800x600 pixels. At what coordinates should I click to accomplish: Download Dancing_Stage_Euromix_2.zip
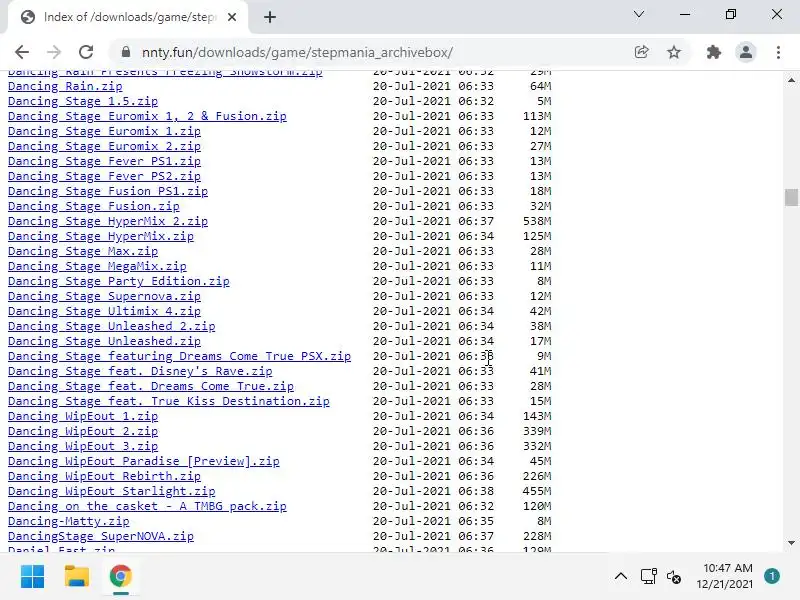coord(104,146)
